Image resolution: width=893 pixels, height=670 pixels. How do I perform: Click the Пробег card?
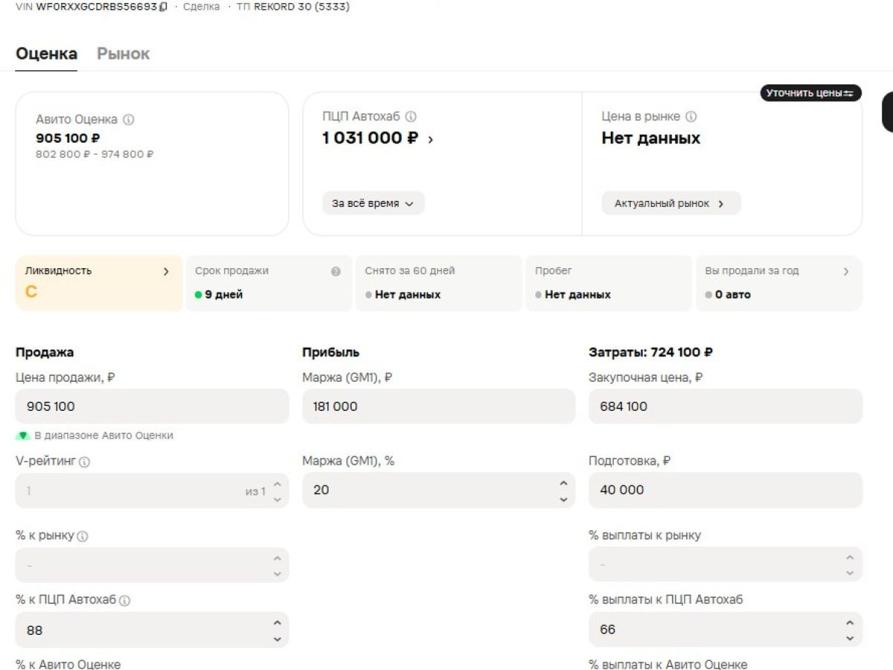click(608, 283)
